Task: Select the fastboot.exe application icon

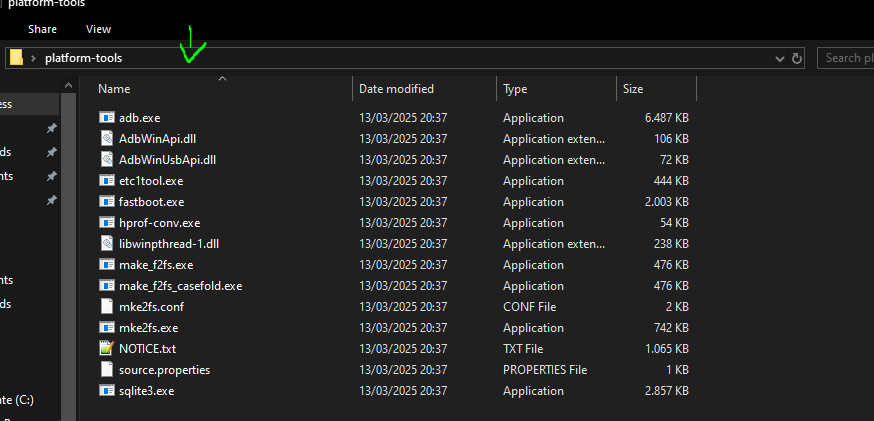Action: tap(106, 201)
